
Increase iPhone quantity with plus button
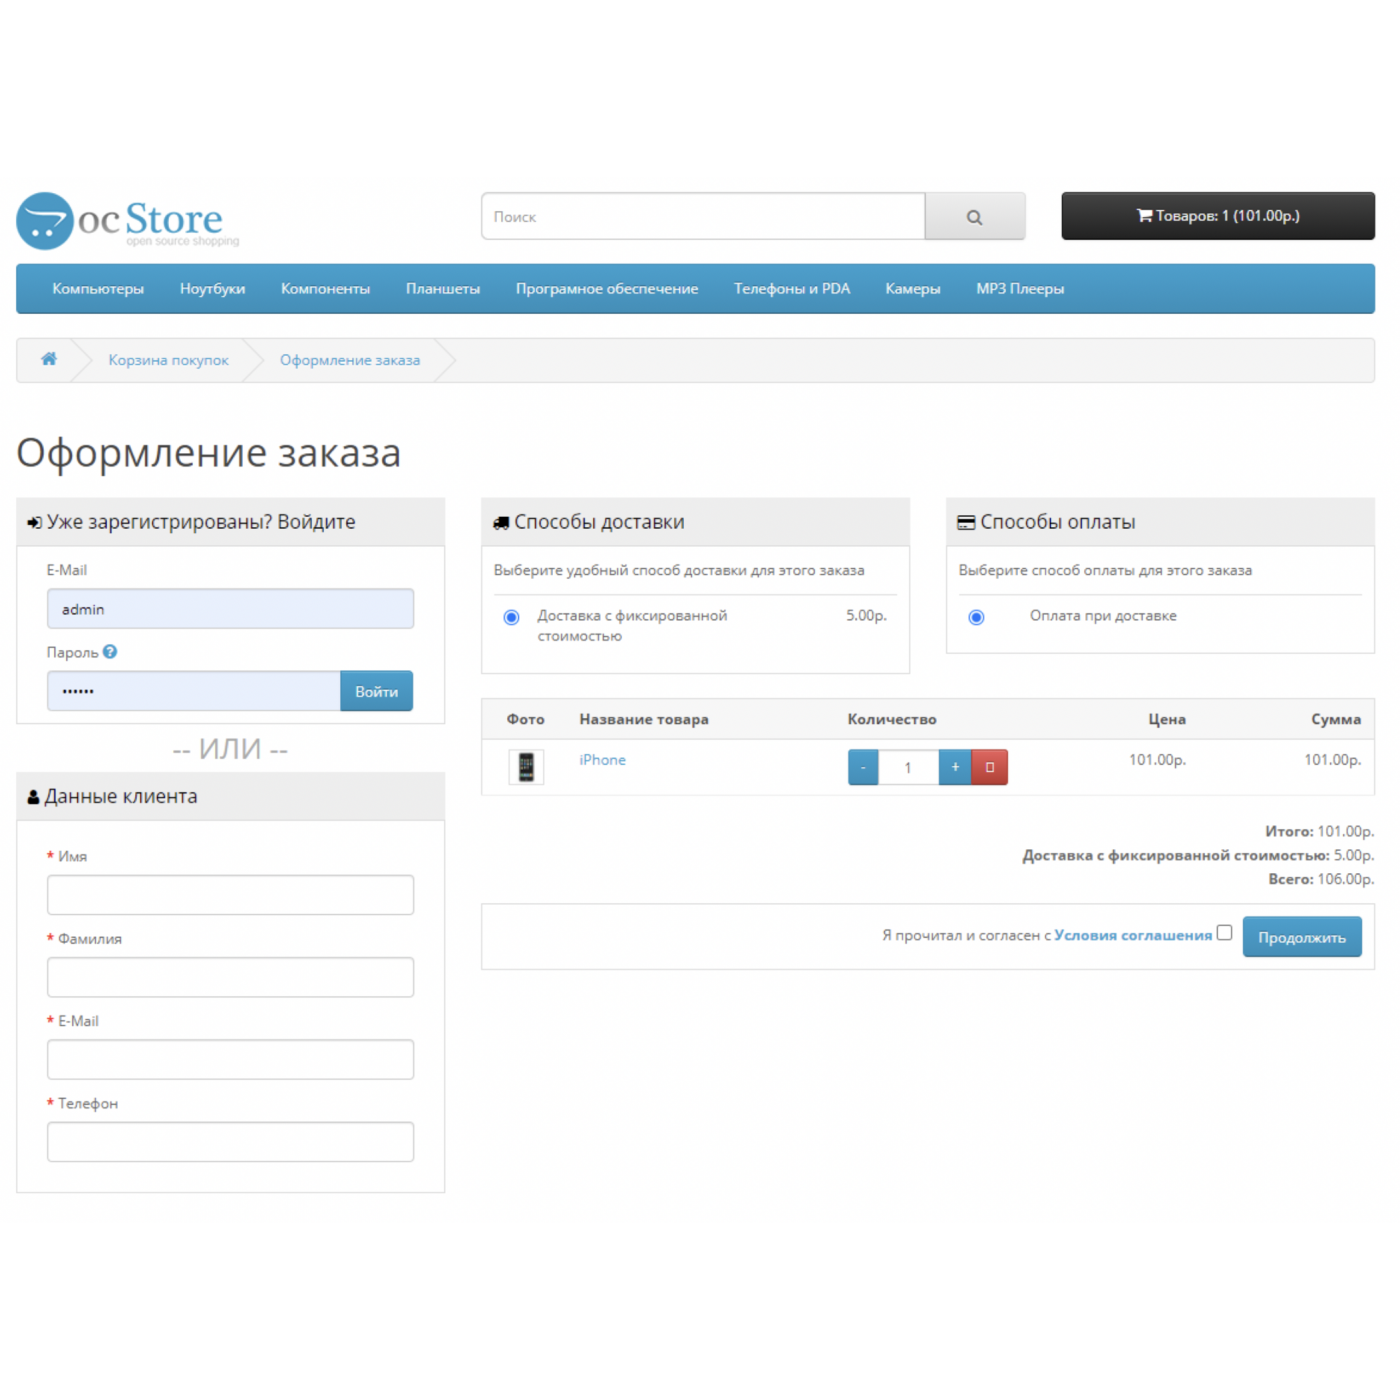[x=955, y=767]
